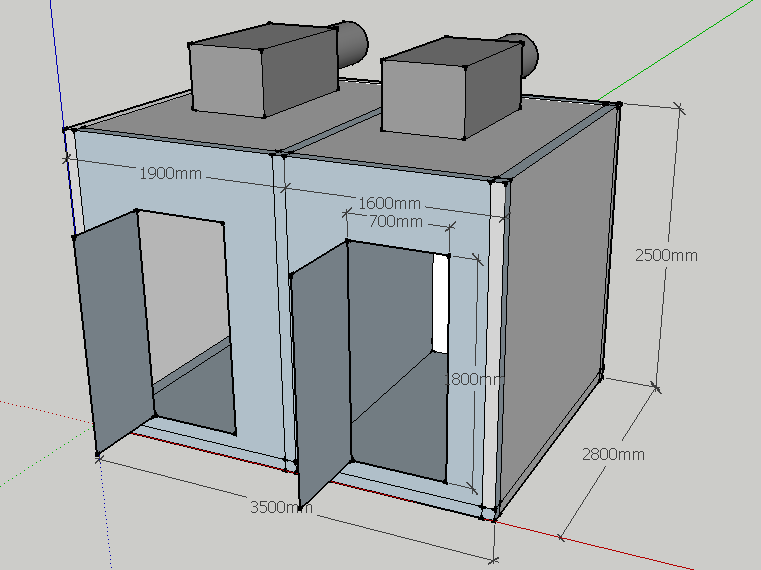Select the 700mm dimension label

(x=395, y=221)
